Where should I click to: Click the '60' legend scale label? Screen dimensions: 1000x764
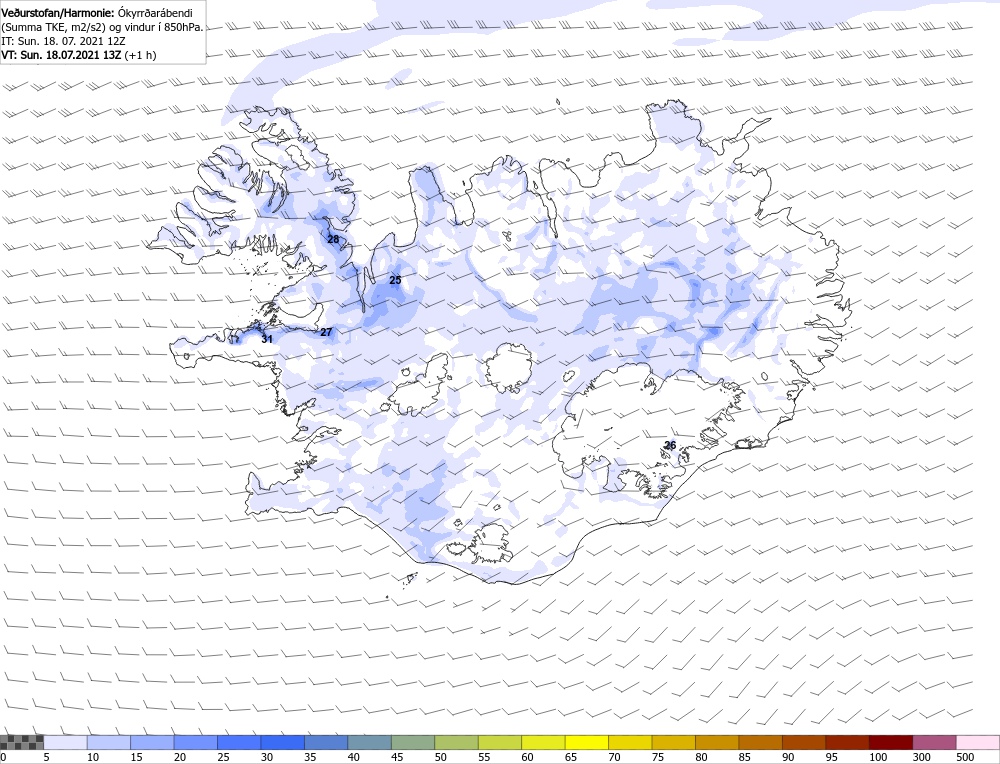click(x=528, y=757)
